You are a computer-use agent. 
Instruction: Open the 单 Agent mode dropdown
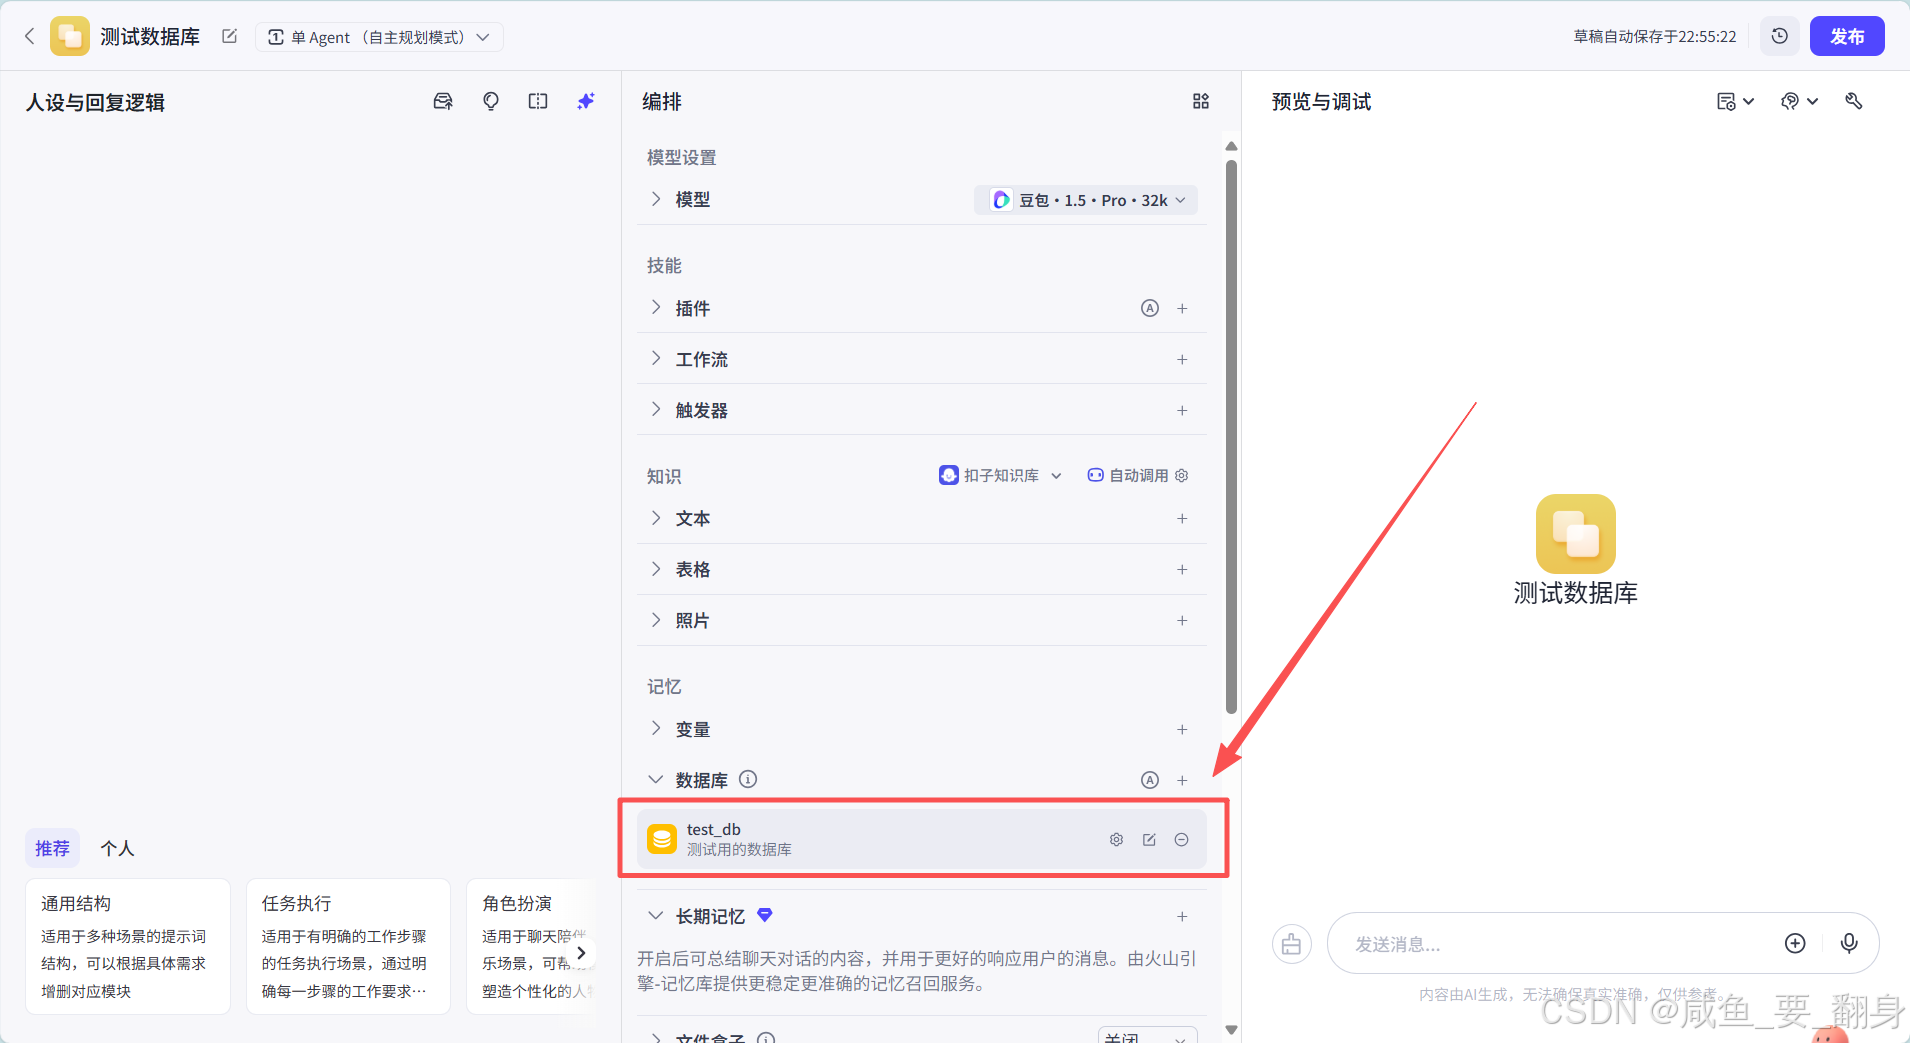point(379,37)
